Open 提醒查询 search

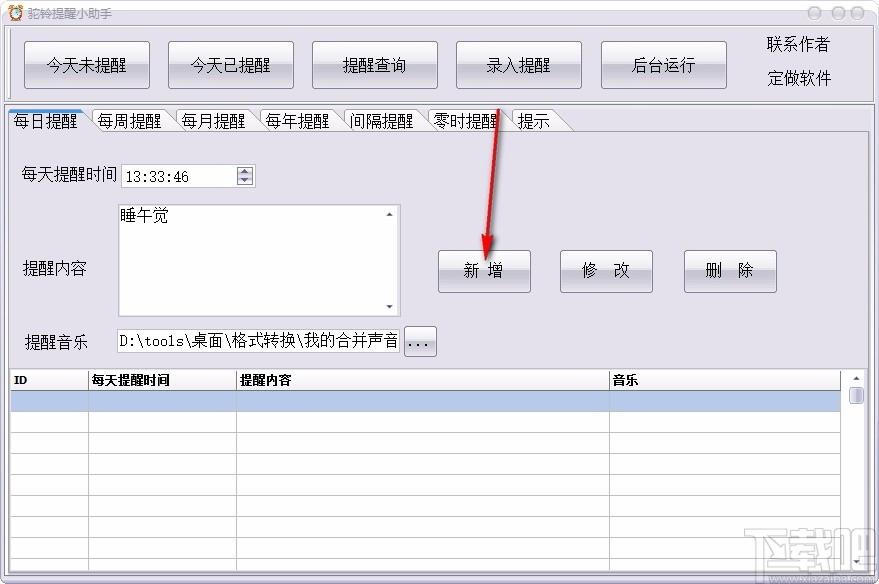point(375,65)
